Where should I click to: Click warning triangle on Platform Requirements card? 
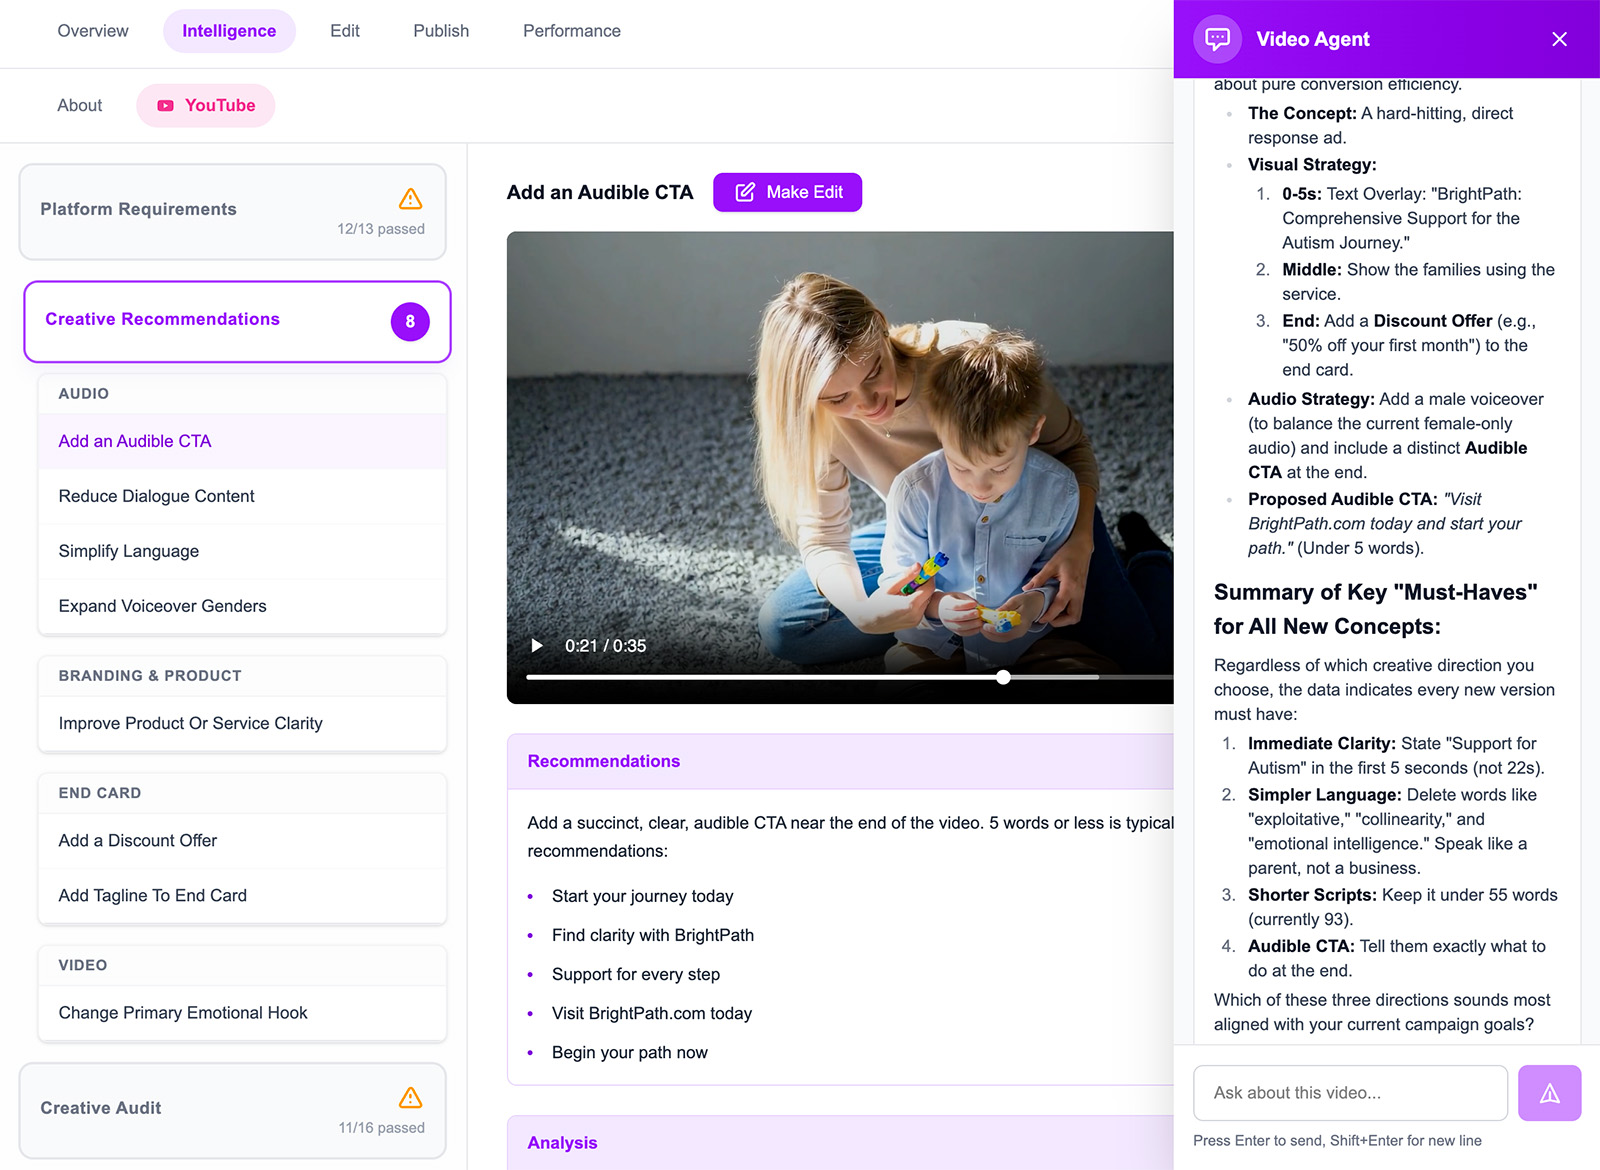click(x=410, y=201)
